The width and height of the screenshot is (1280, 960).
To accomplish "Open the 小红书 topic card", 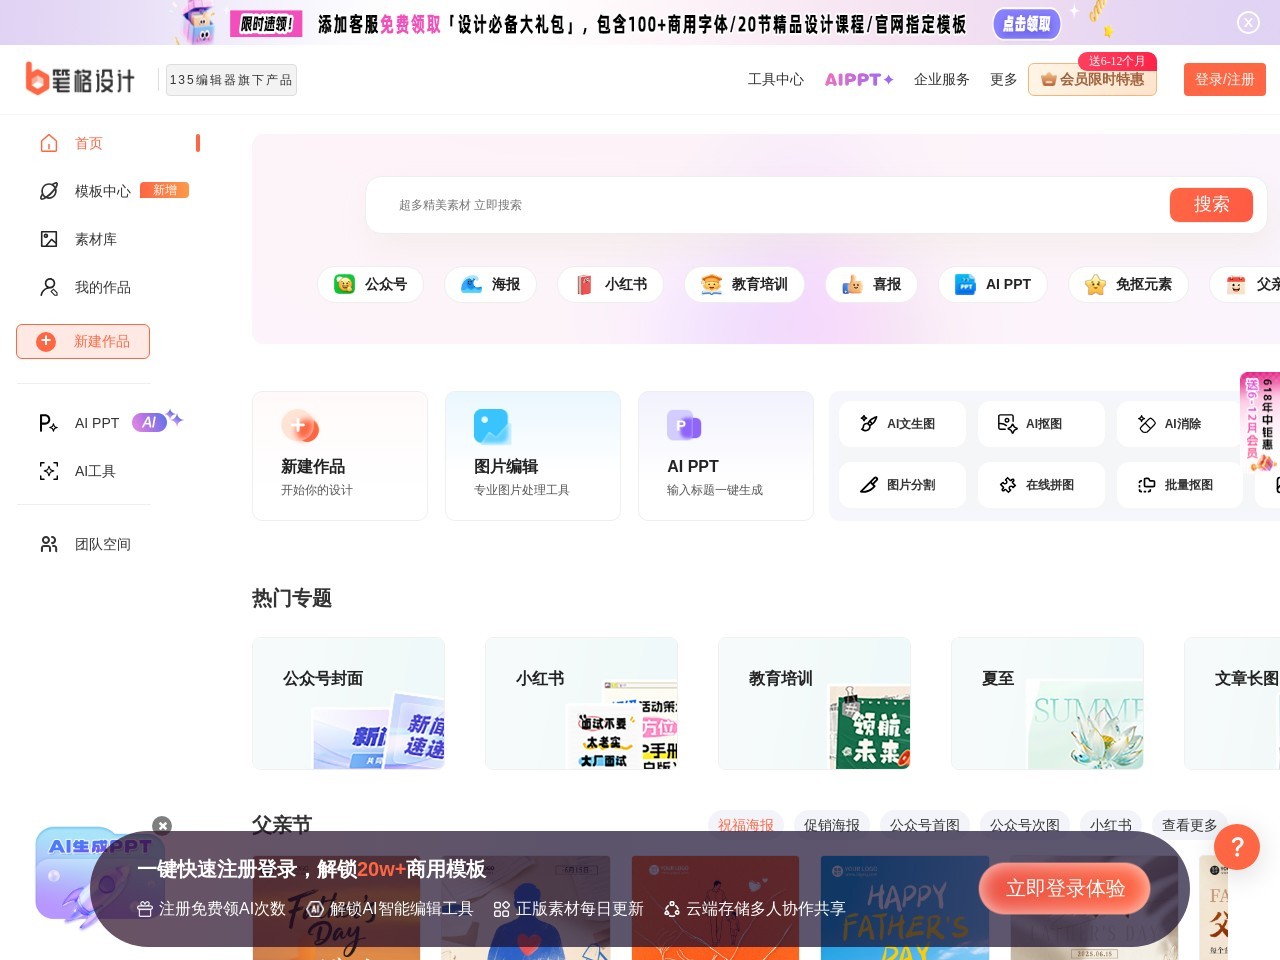I will [581, 703].
